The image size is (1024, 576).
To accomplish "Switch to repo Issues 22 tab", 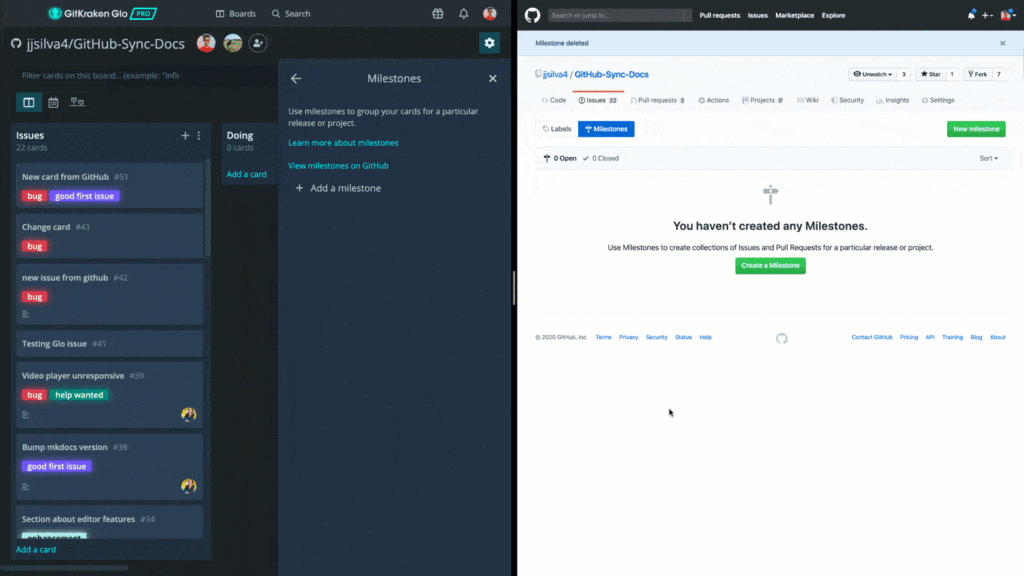I will [x=598, y=101].
